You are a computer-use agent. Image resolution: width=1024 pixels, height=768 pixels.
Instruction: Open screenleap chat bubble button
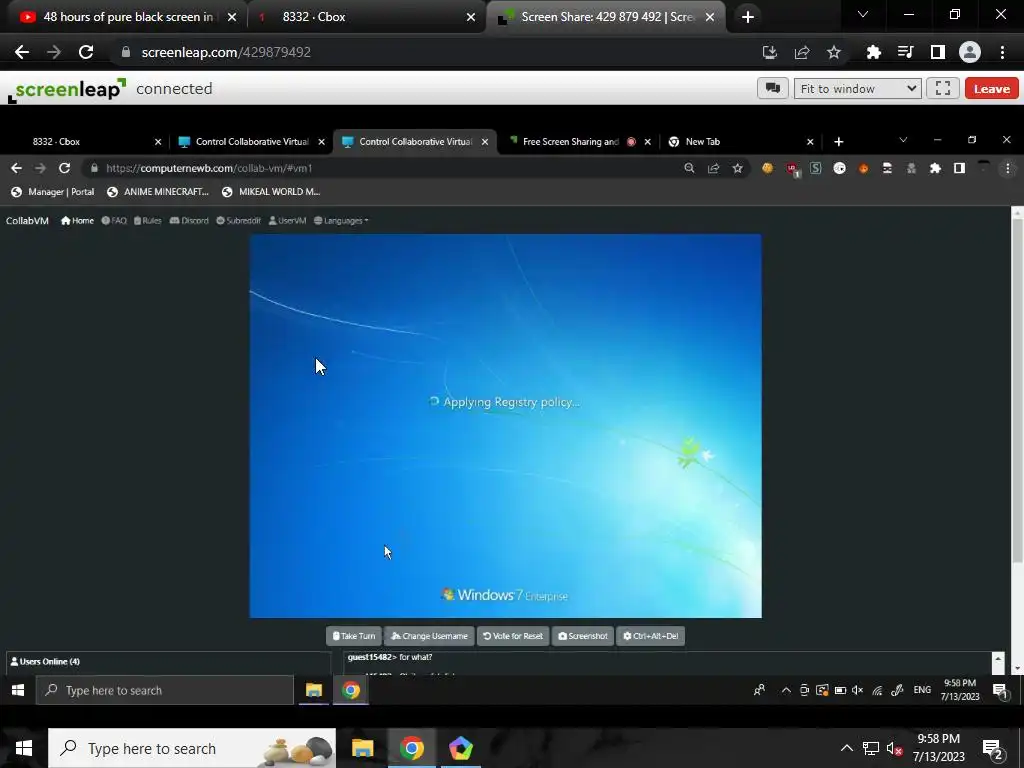773,88
